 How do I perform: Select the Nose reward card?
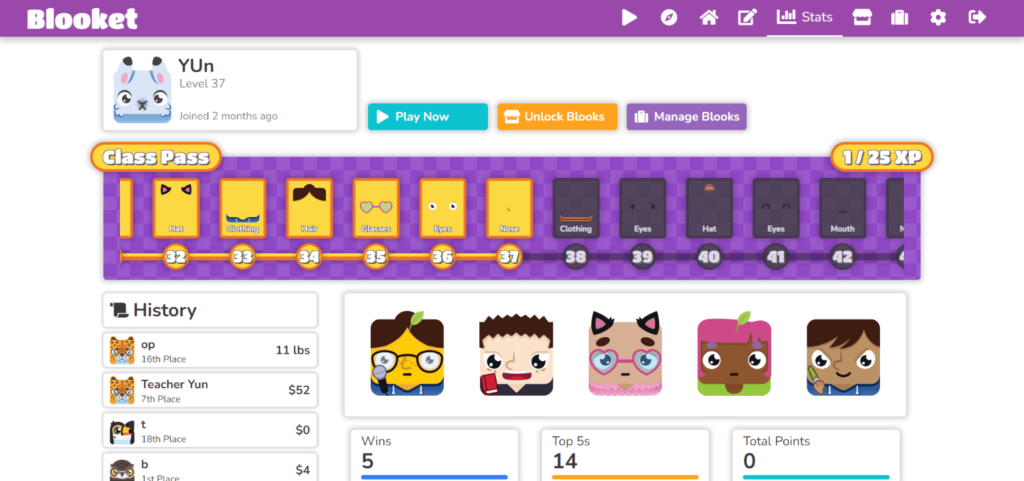[509, 208]
